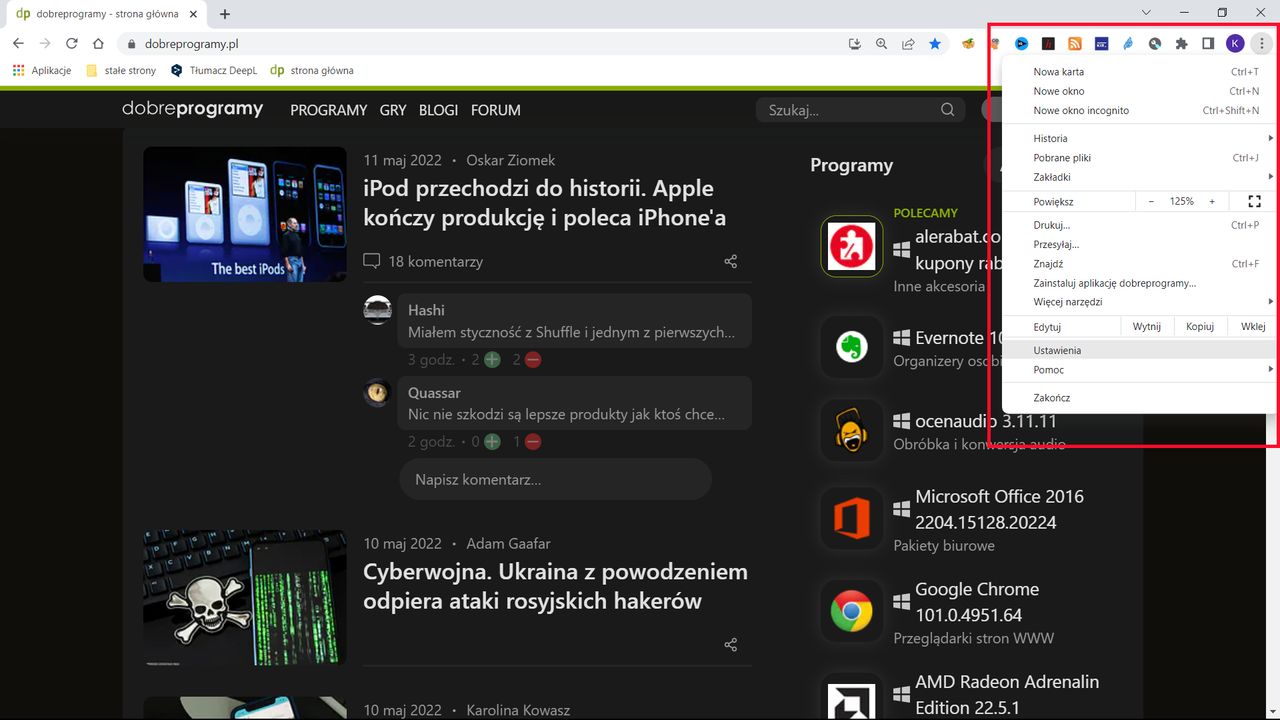Give a plus vote to Hashi's comment

point(491,359)
